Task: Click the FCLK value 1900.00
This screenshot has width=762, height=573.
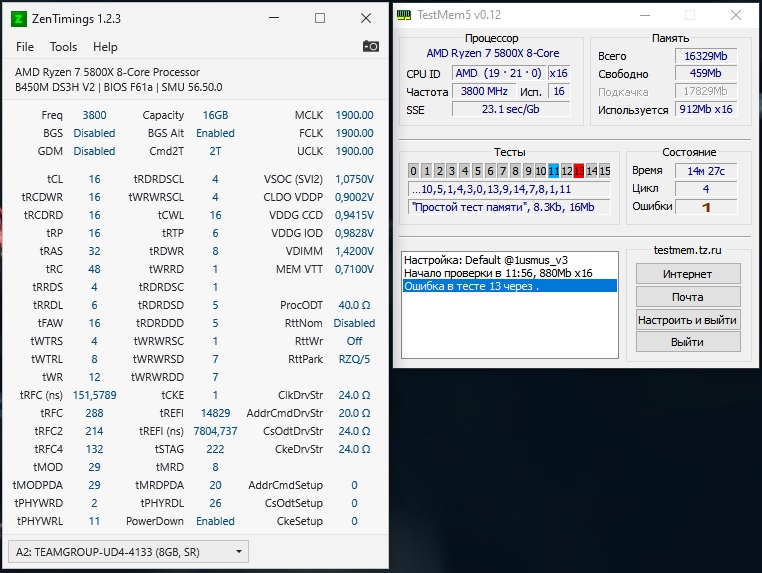Action: (354, 133)
